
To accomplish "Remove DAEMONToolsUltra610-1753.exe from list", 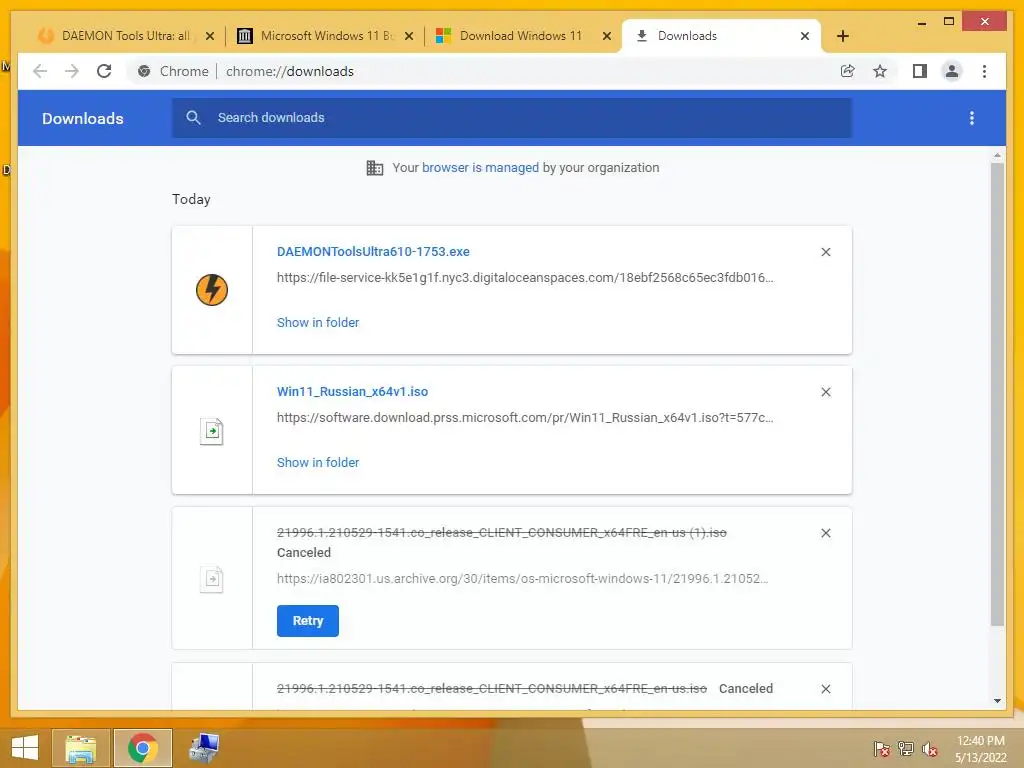I will (x=825, y=252).
